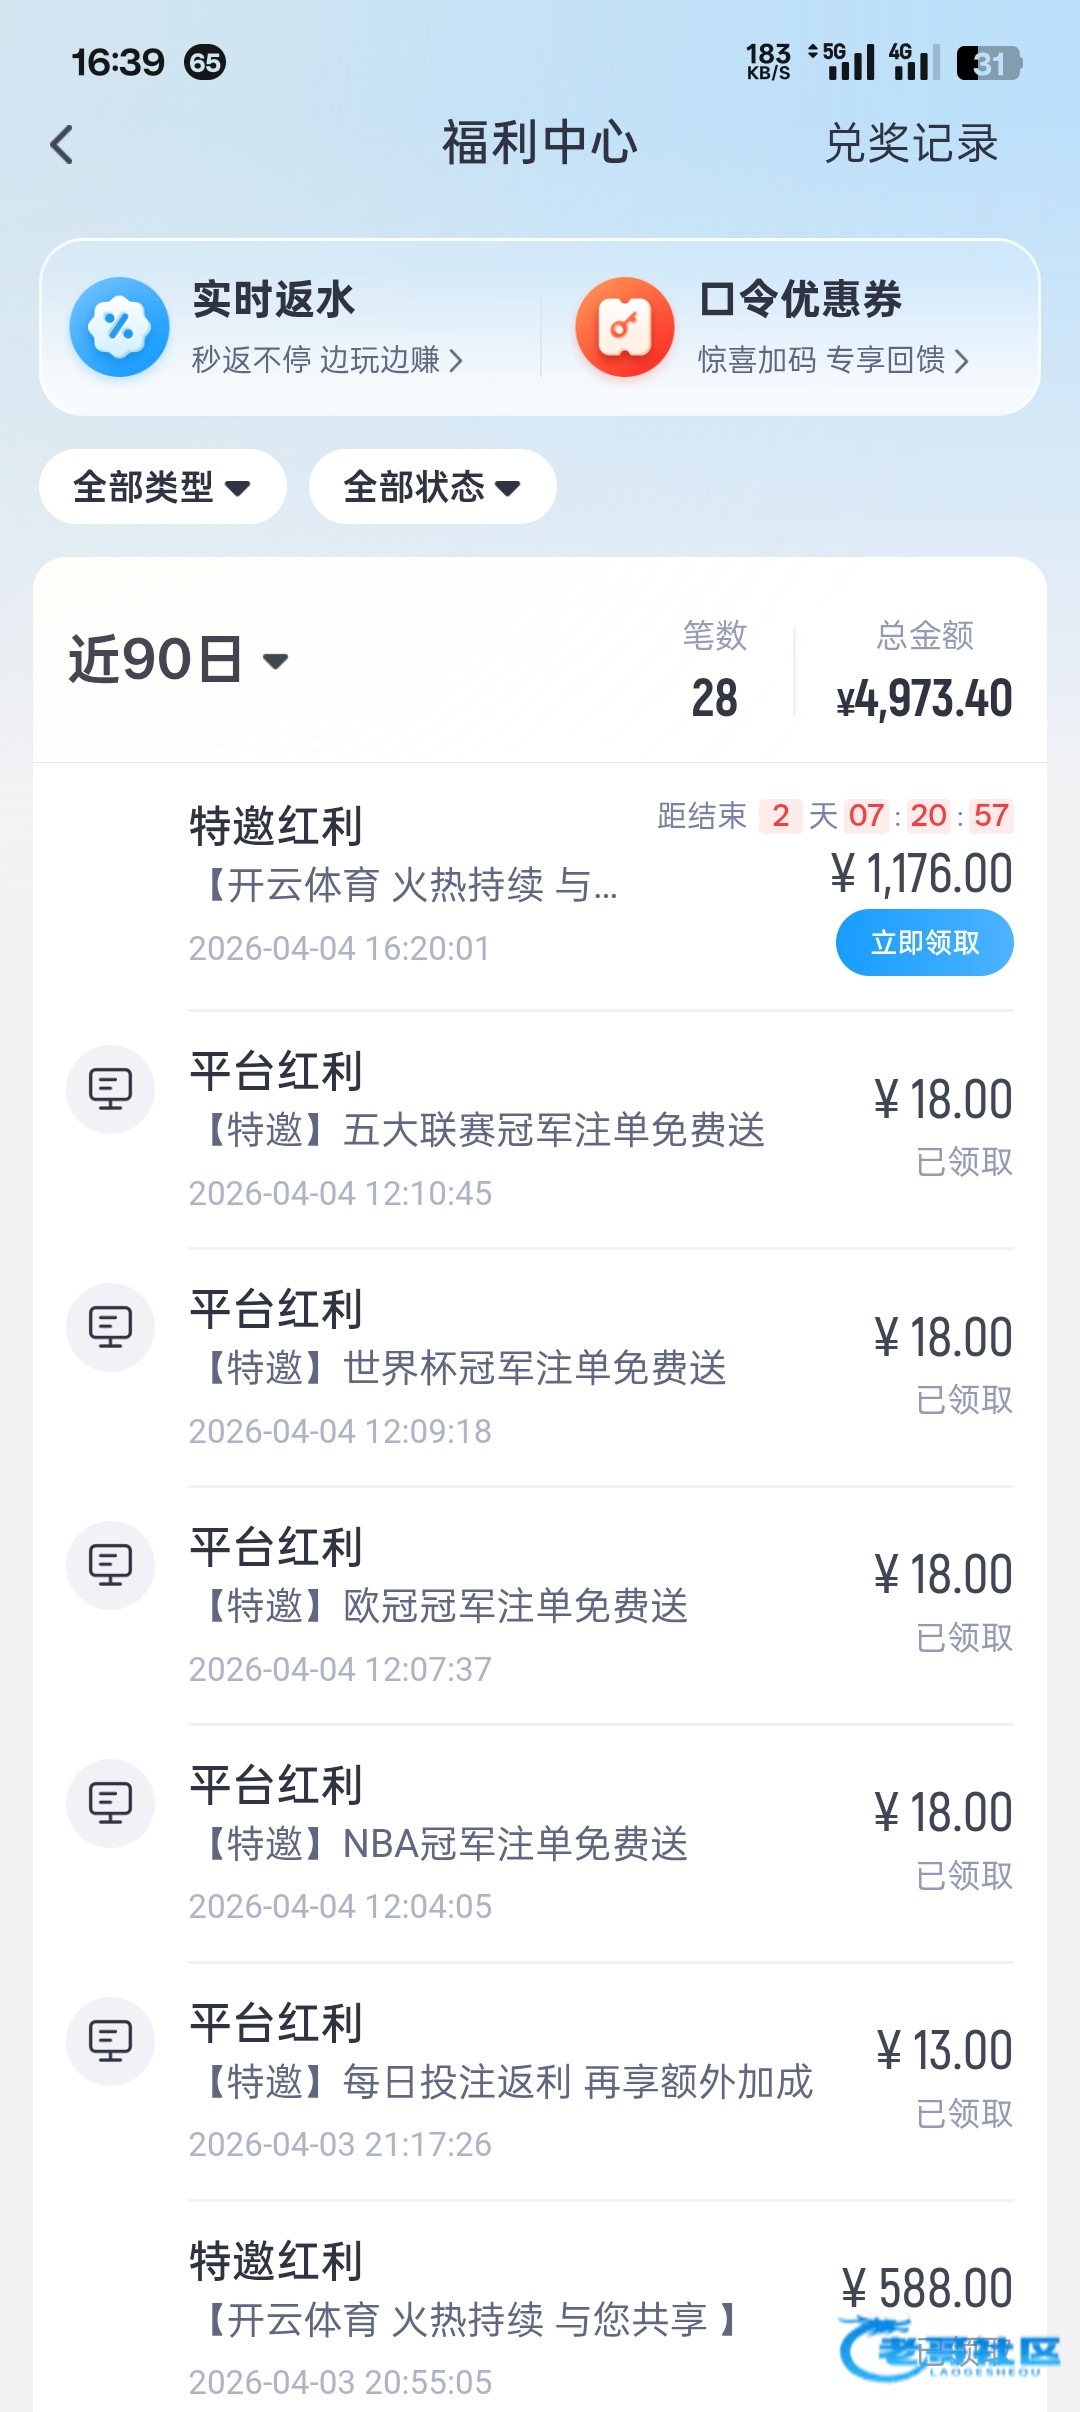Tap the back arrow icon
The image size is (1080, 2412).
coord(62,145)
